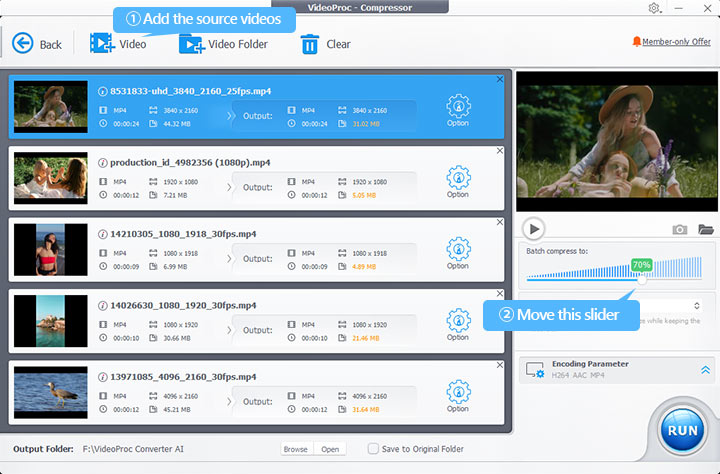Select thumbnail of 14210305 bikini video
This screenshot has width=720, height=474.
[x=51, y=249]
